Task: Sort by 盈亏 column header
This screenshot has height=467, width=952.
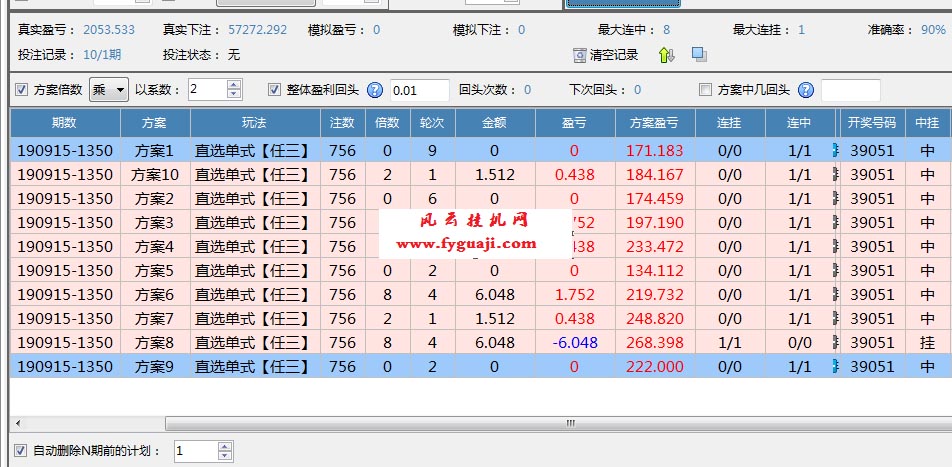Action: tap(574, 123)
